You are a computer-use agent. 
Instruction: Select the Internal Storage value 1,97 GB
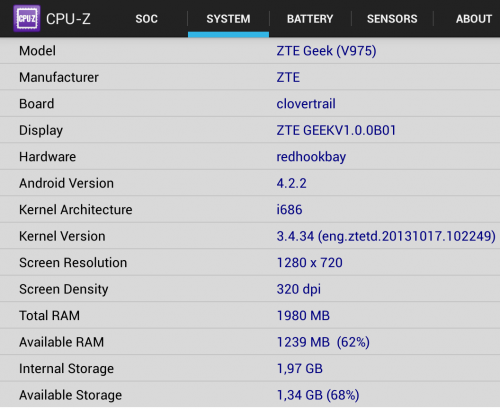click(300, 369)
